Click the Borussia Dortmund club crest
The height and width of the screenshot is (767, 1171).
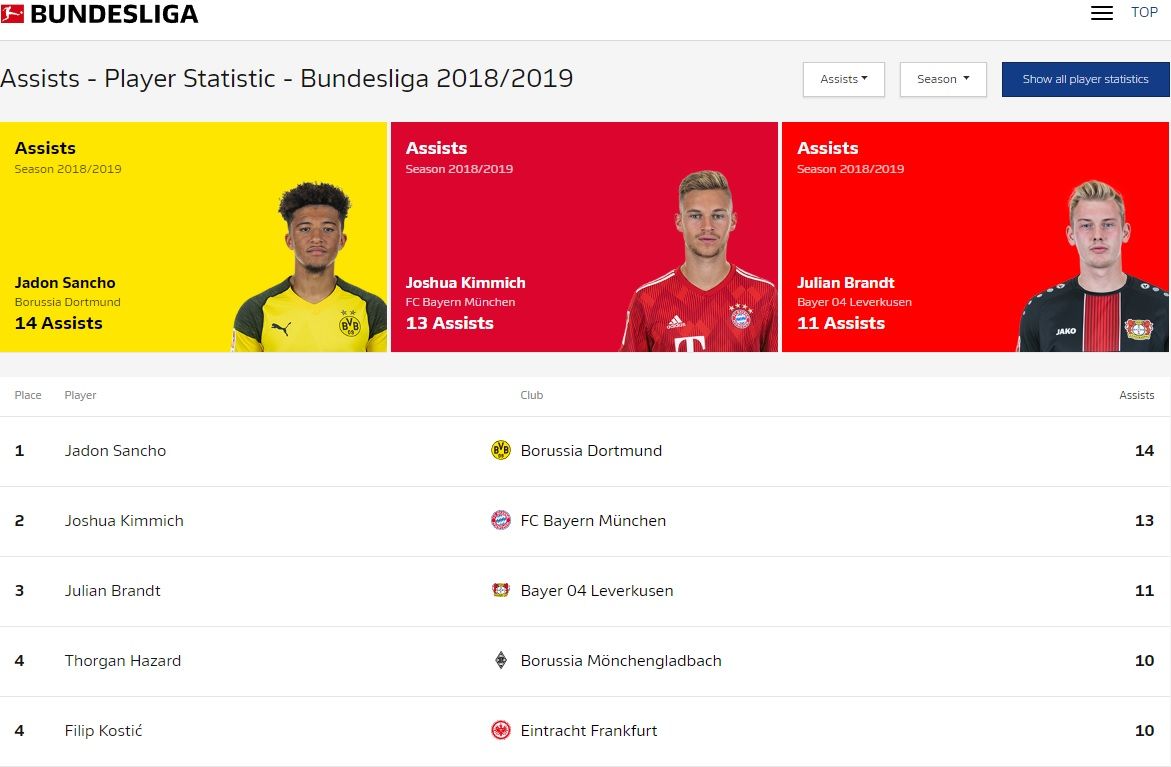point(500,451)
